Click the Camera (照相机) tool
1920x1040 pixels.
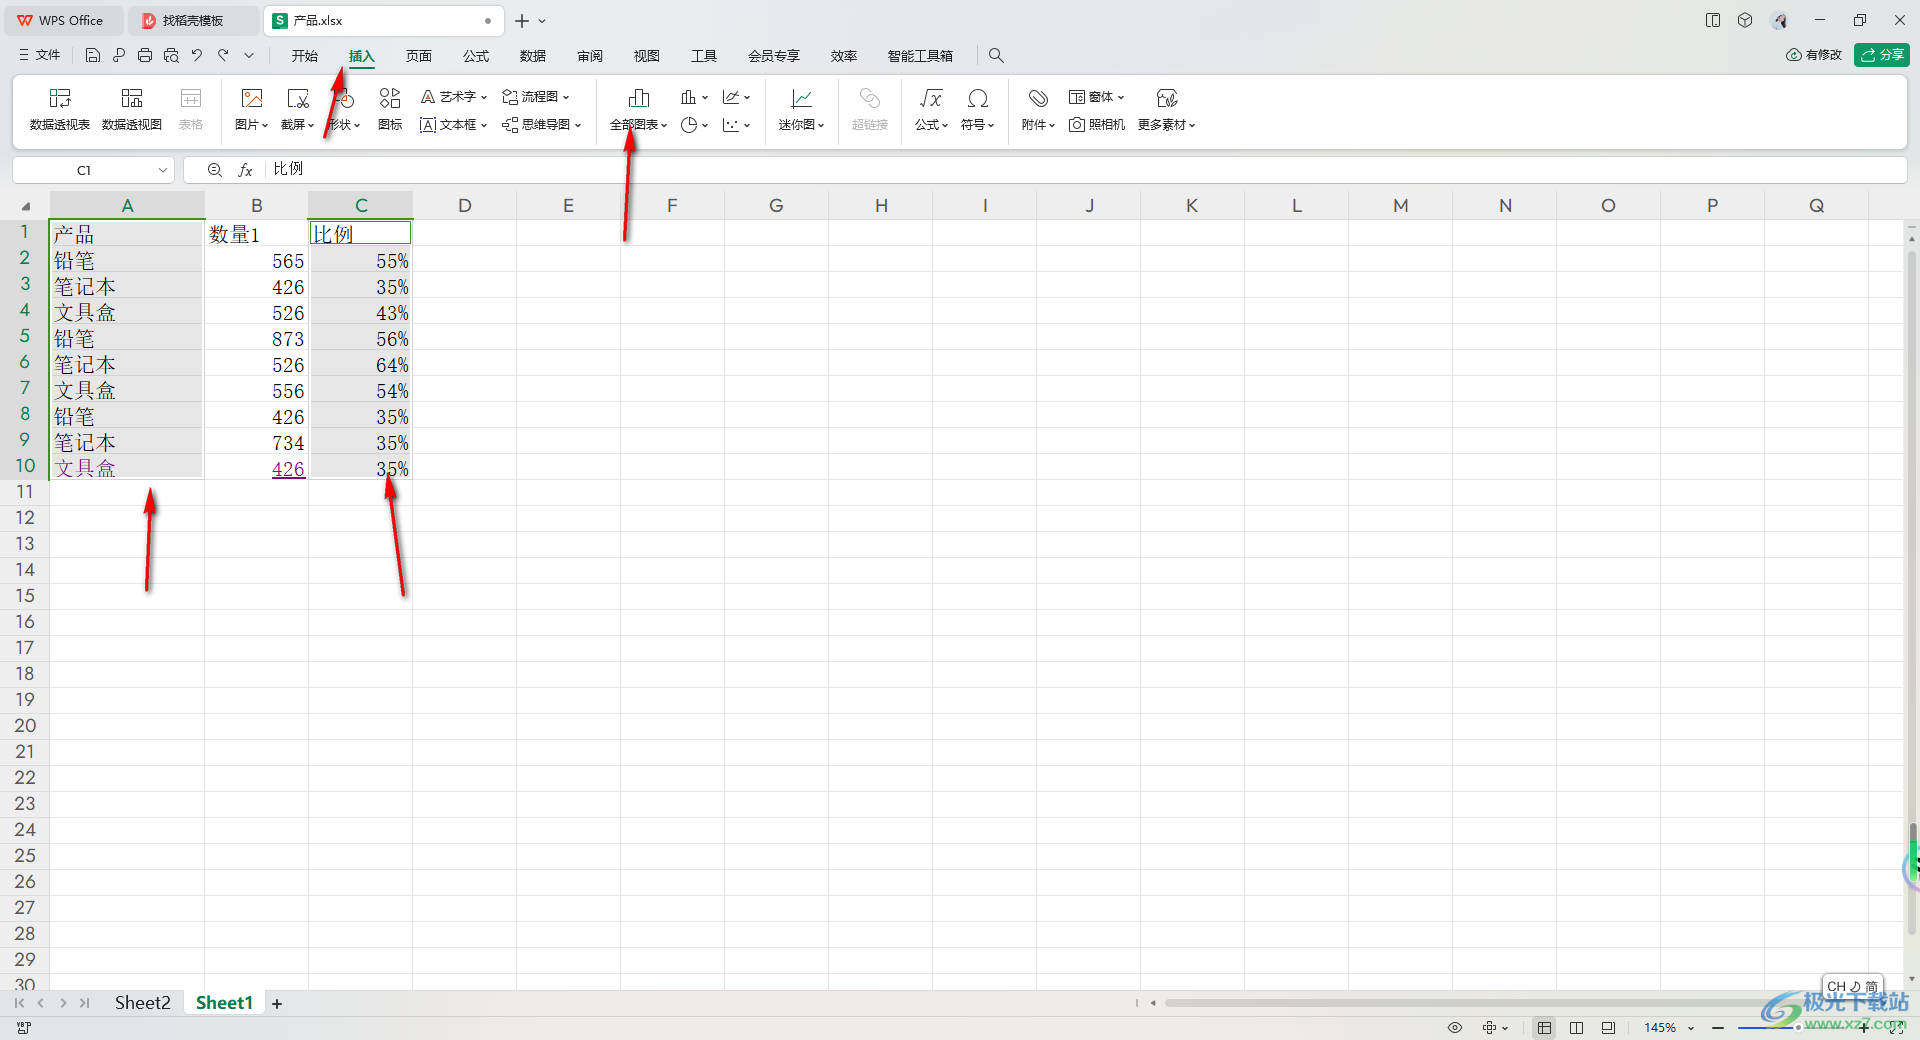(x=1097, y=125)
